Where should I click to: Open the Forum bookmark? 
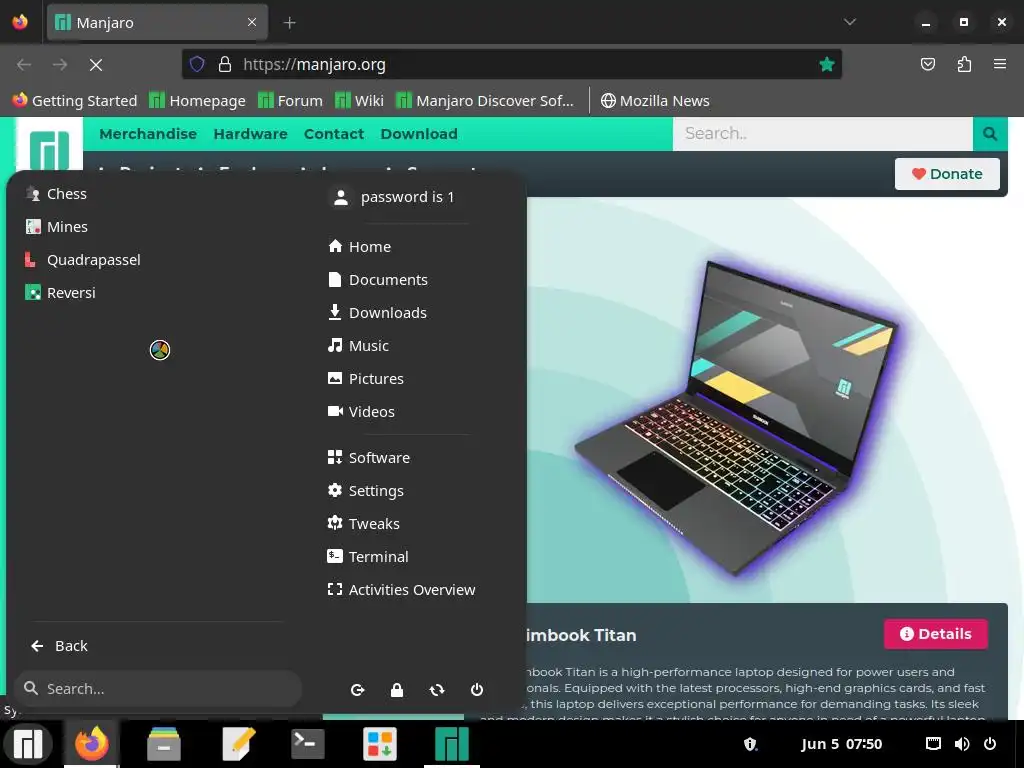tap(291, 101)
